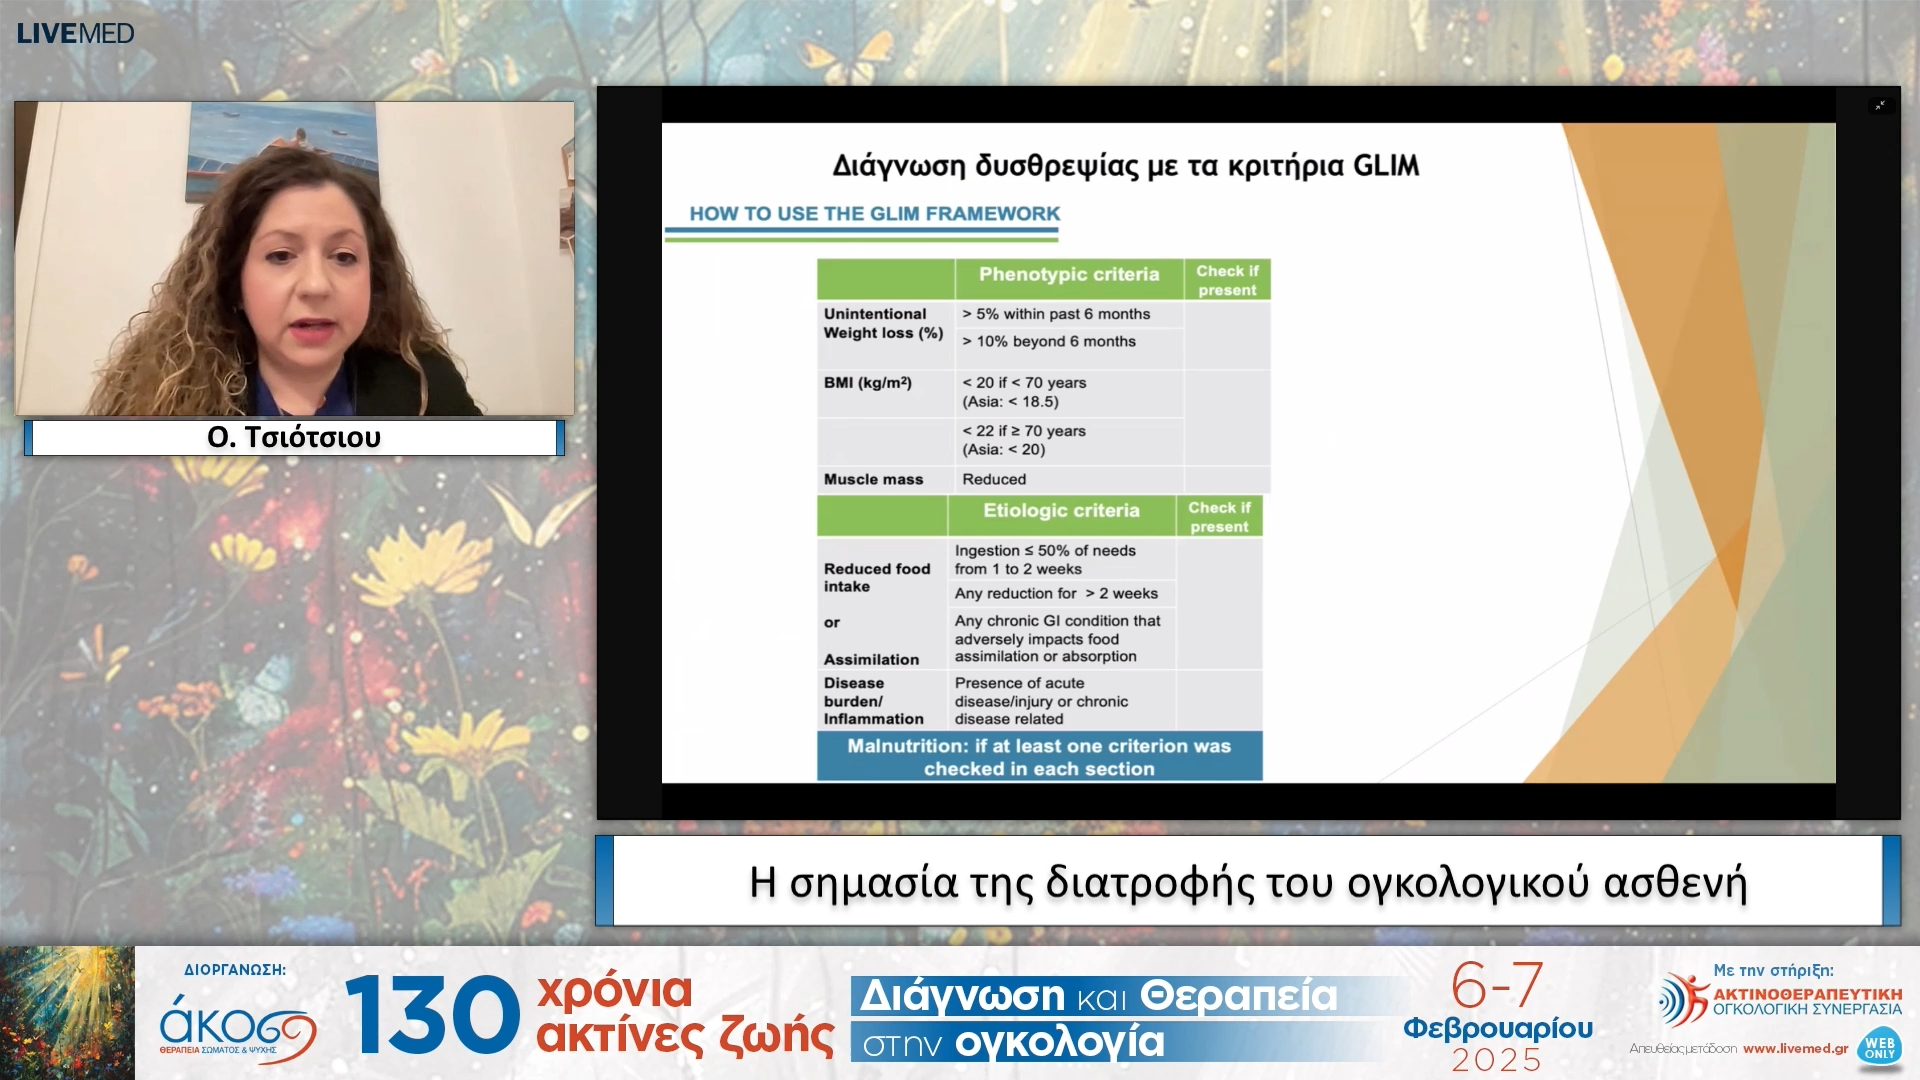Image resolution: width=1920 pixels, height=1080 pixels.
Task: Click the Disease burden/ Inflammation label
Action: click(873, 700)
